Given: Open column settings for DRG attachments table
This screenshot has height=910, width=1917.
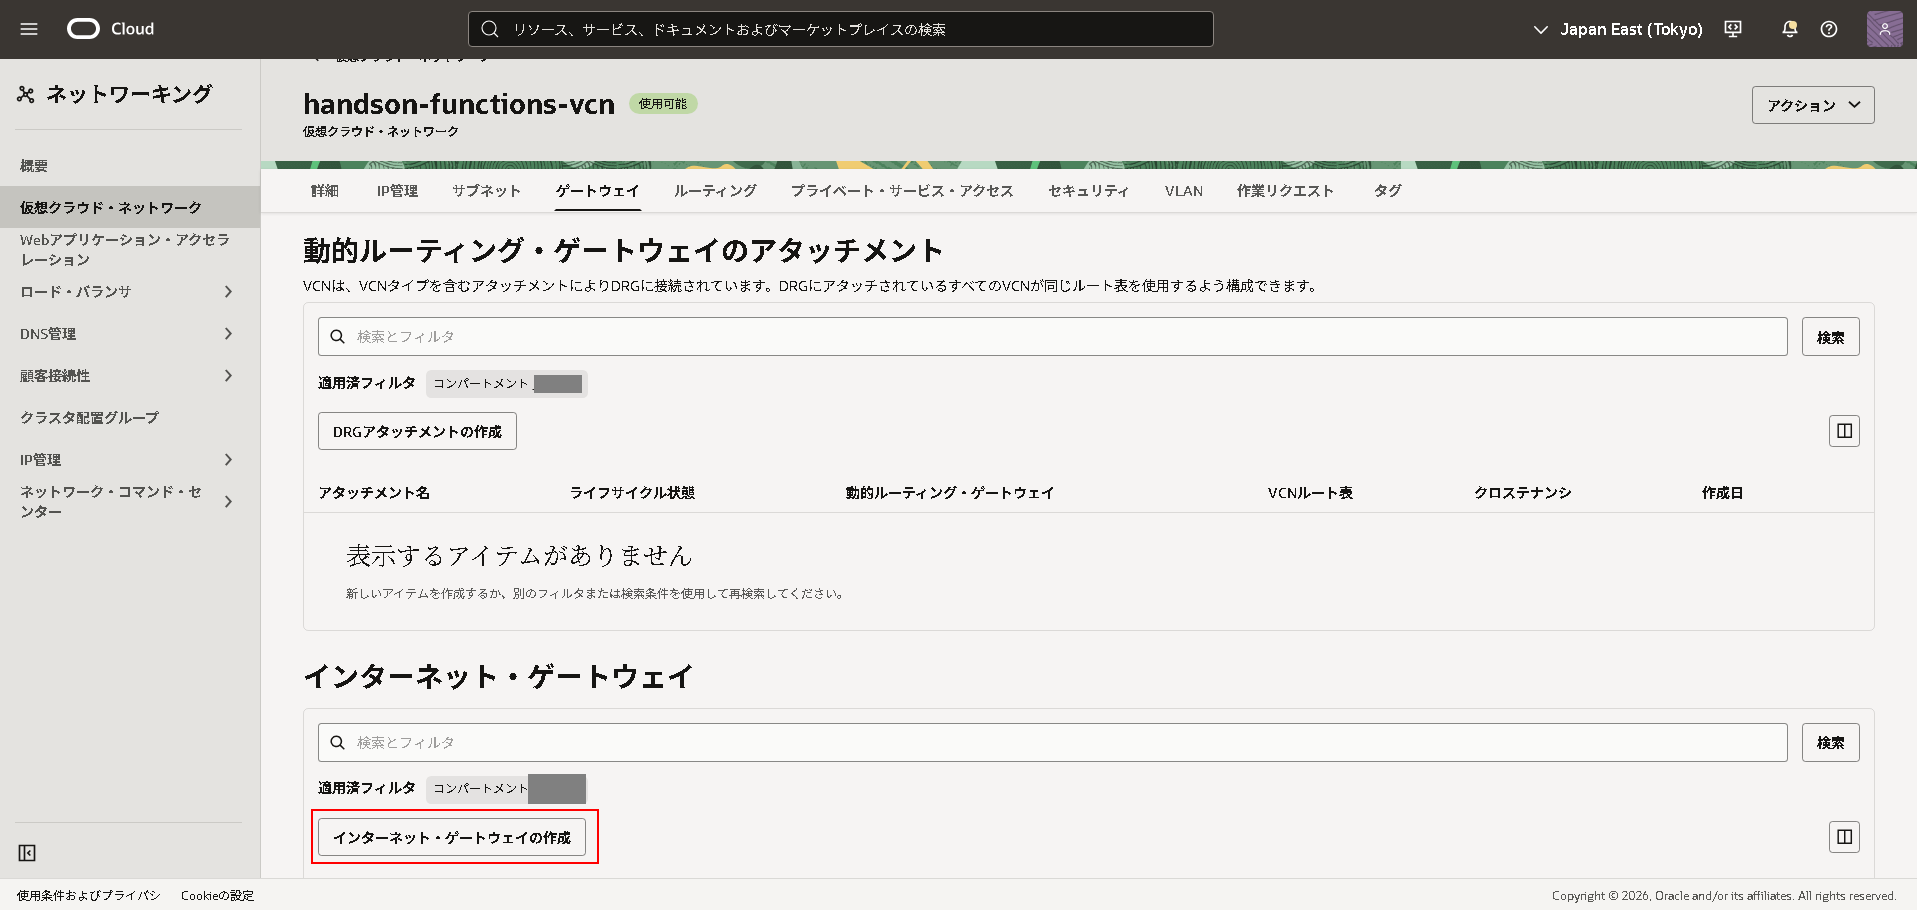Looking at the screenshot, I should tap(1845, 431).
